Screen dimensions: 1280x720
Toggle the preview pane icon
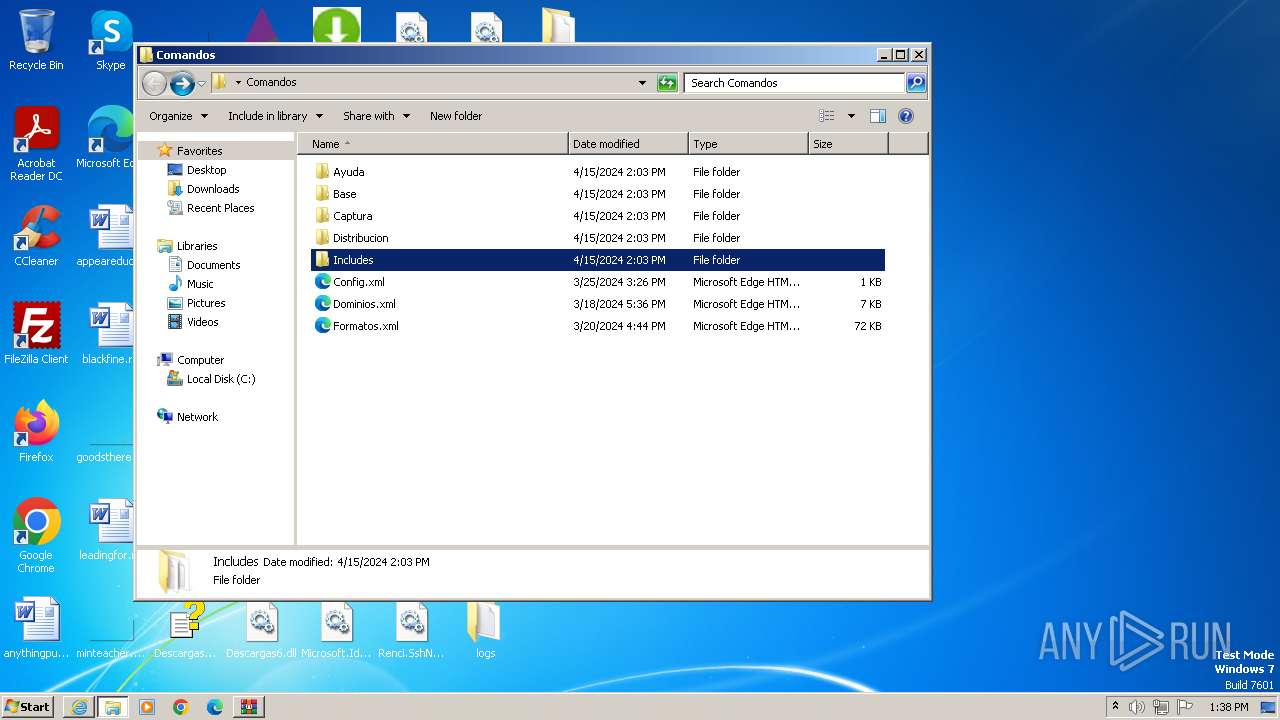[x=878, y=116]
